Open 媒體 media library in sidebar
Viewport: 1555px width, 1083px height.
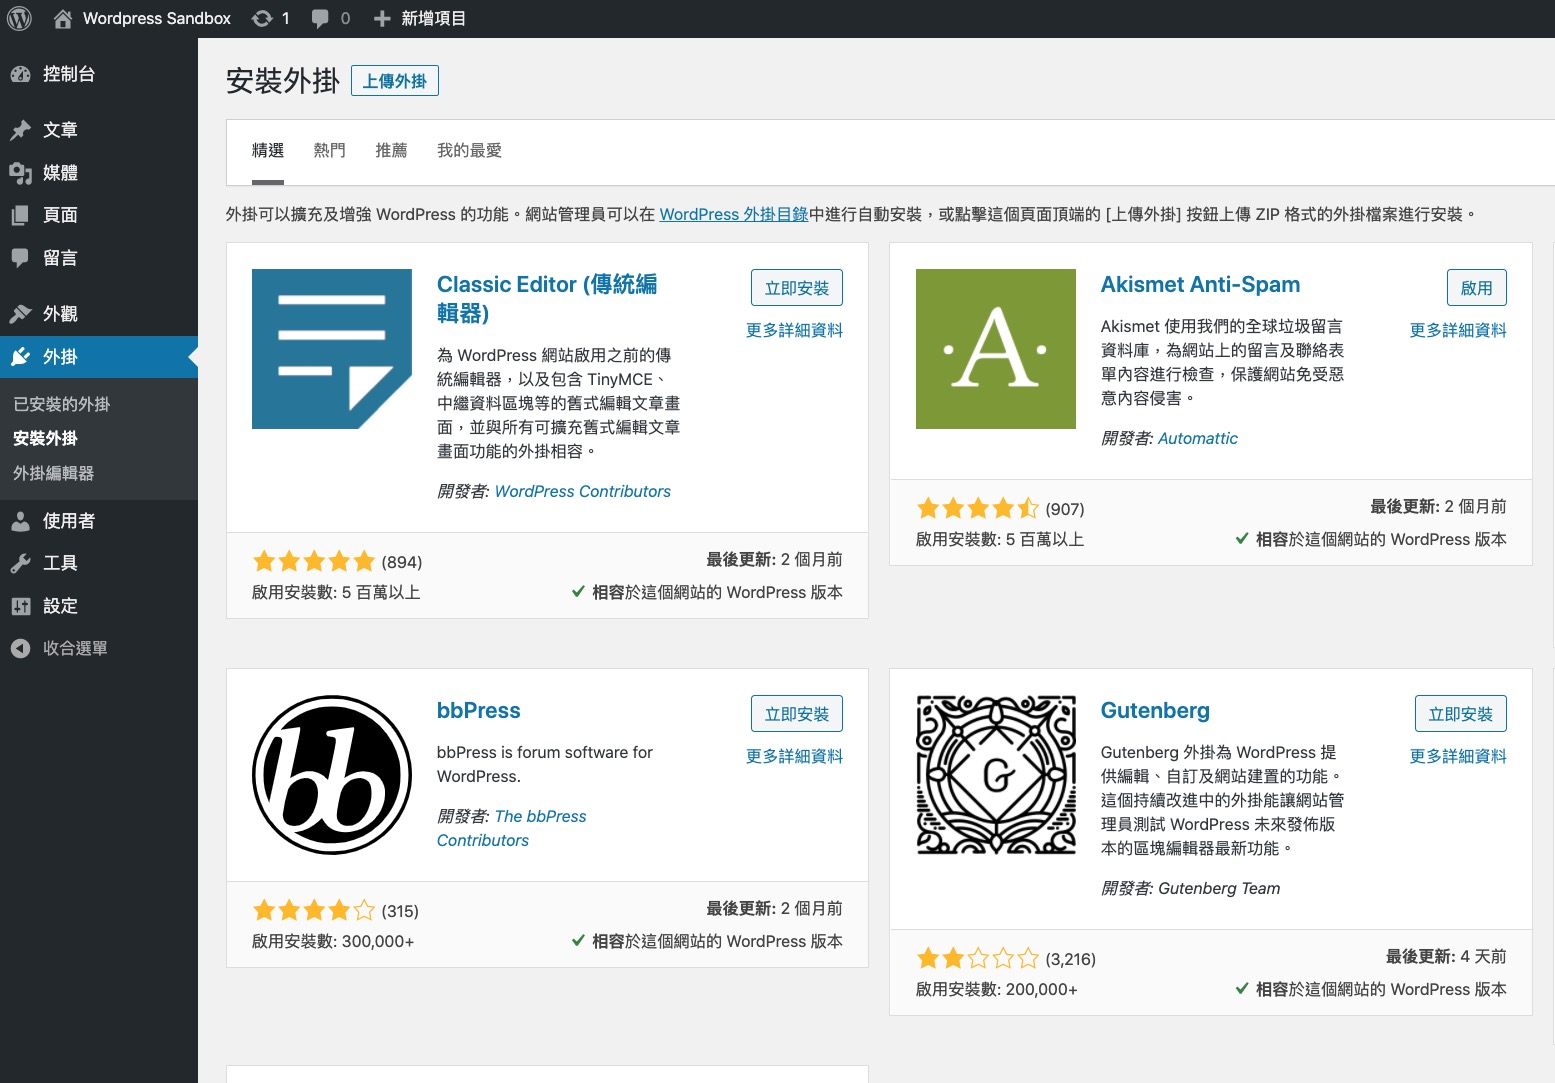[60, 173]
